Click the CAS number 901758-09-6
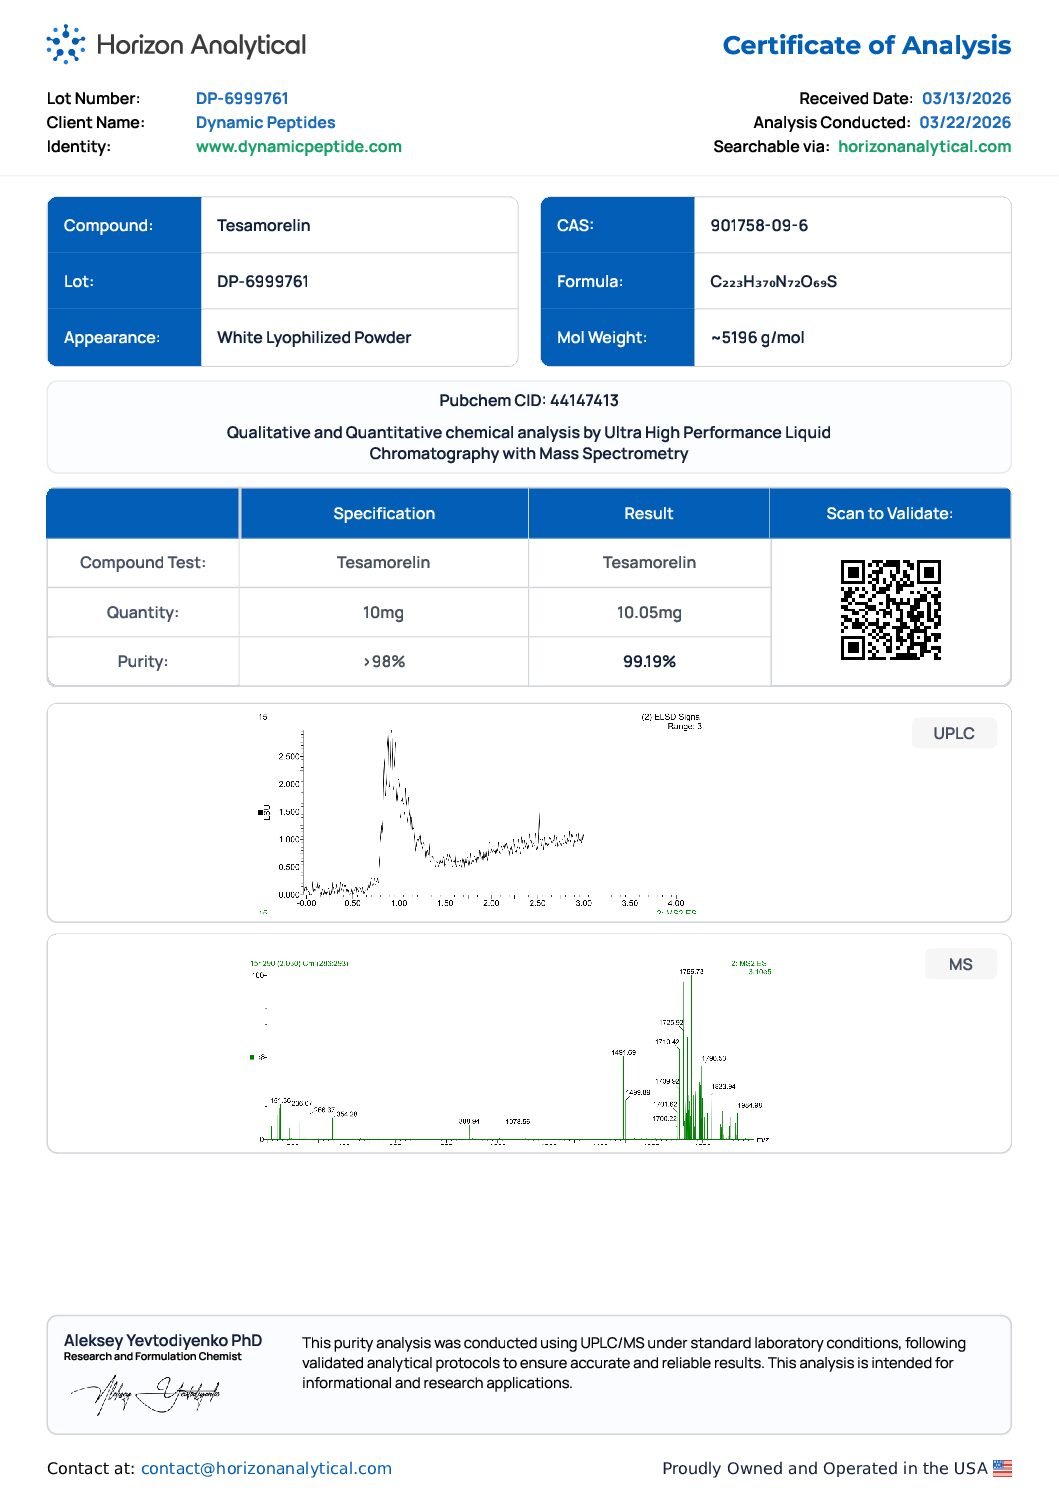Viewport: 1059px width, 1497px height. pos(759,226)
